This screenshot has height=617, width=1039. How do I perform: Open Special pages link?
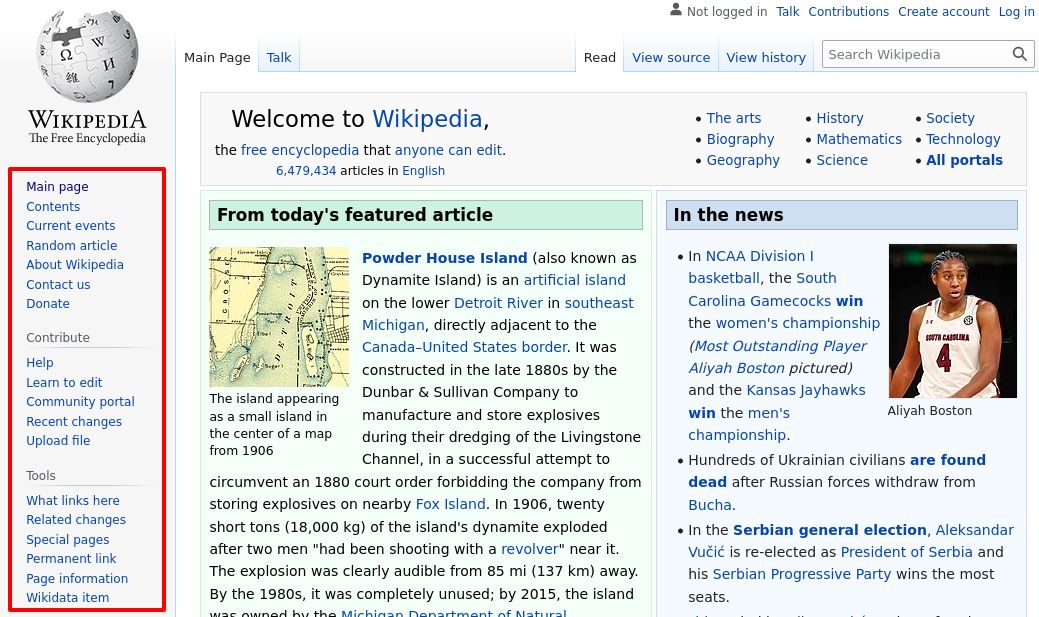point(68,539)
